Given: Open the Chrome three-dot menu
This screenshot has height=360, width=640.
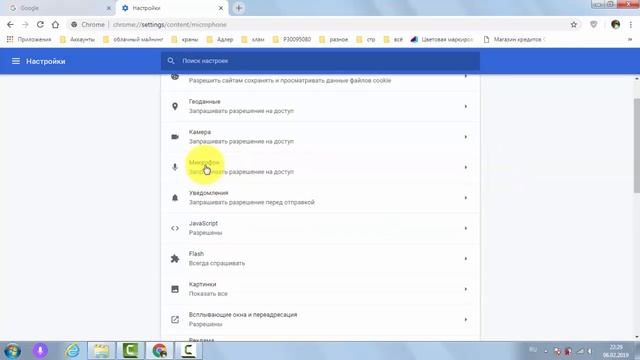Looking at the screenshot, I should [x=631, y=24].
